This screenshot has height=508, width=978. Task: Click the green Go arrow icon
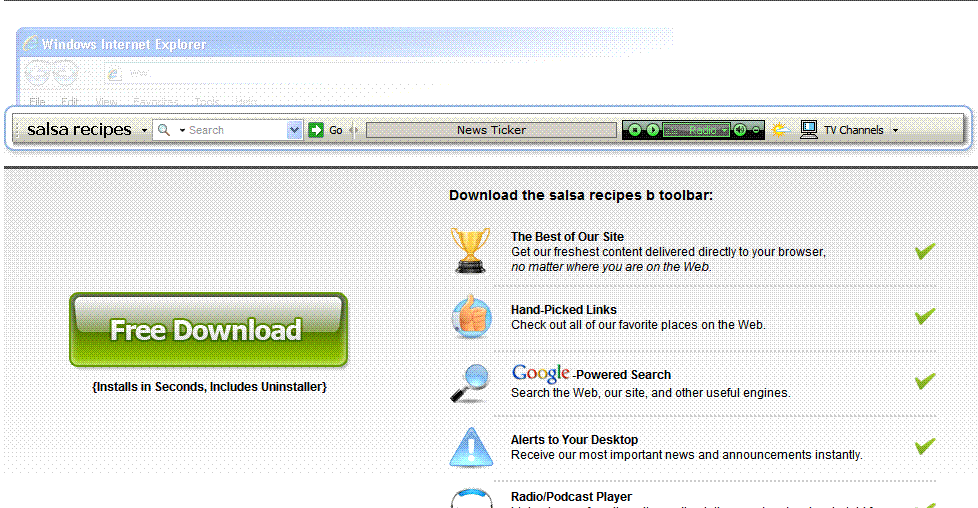pos(316,130)
